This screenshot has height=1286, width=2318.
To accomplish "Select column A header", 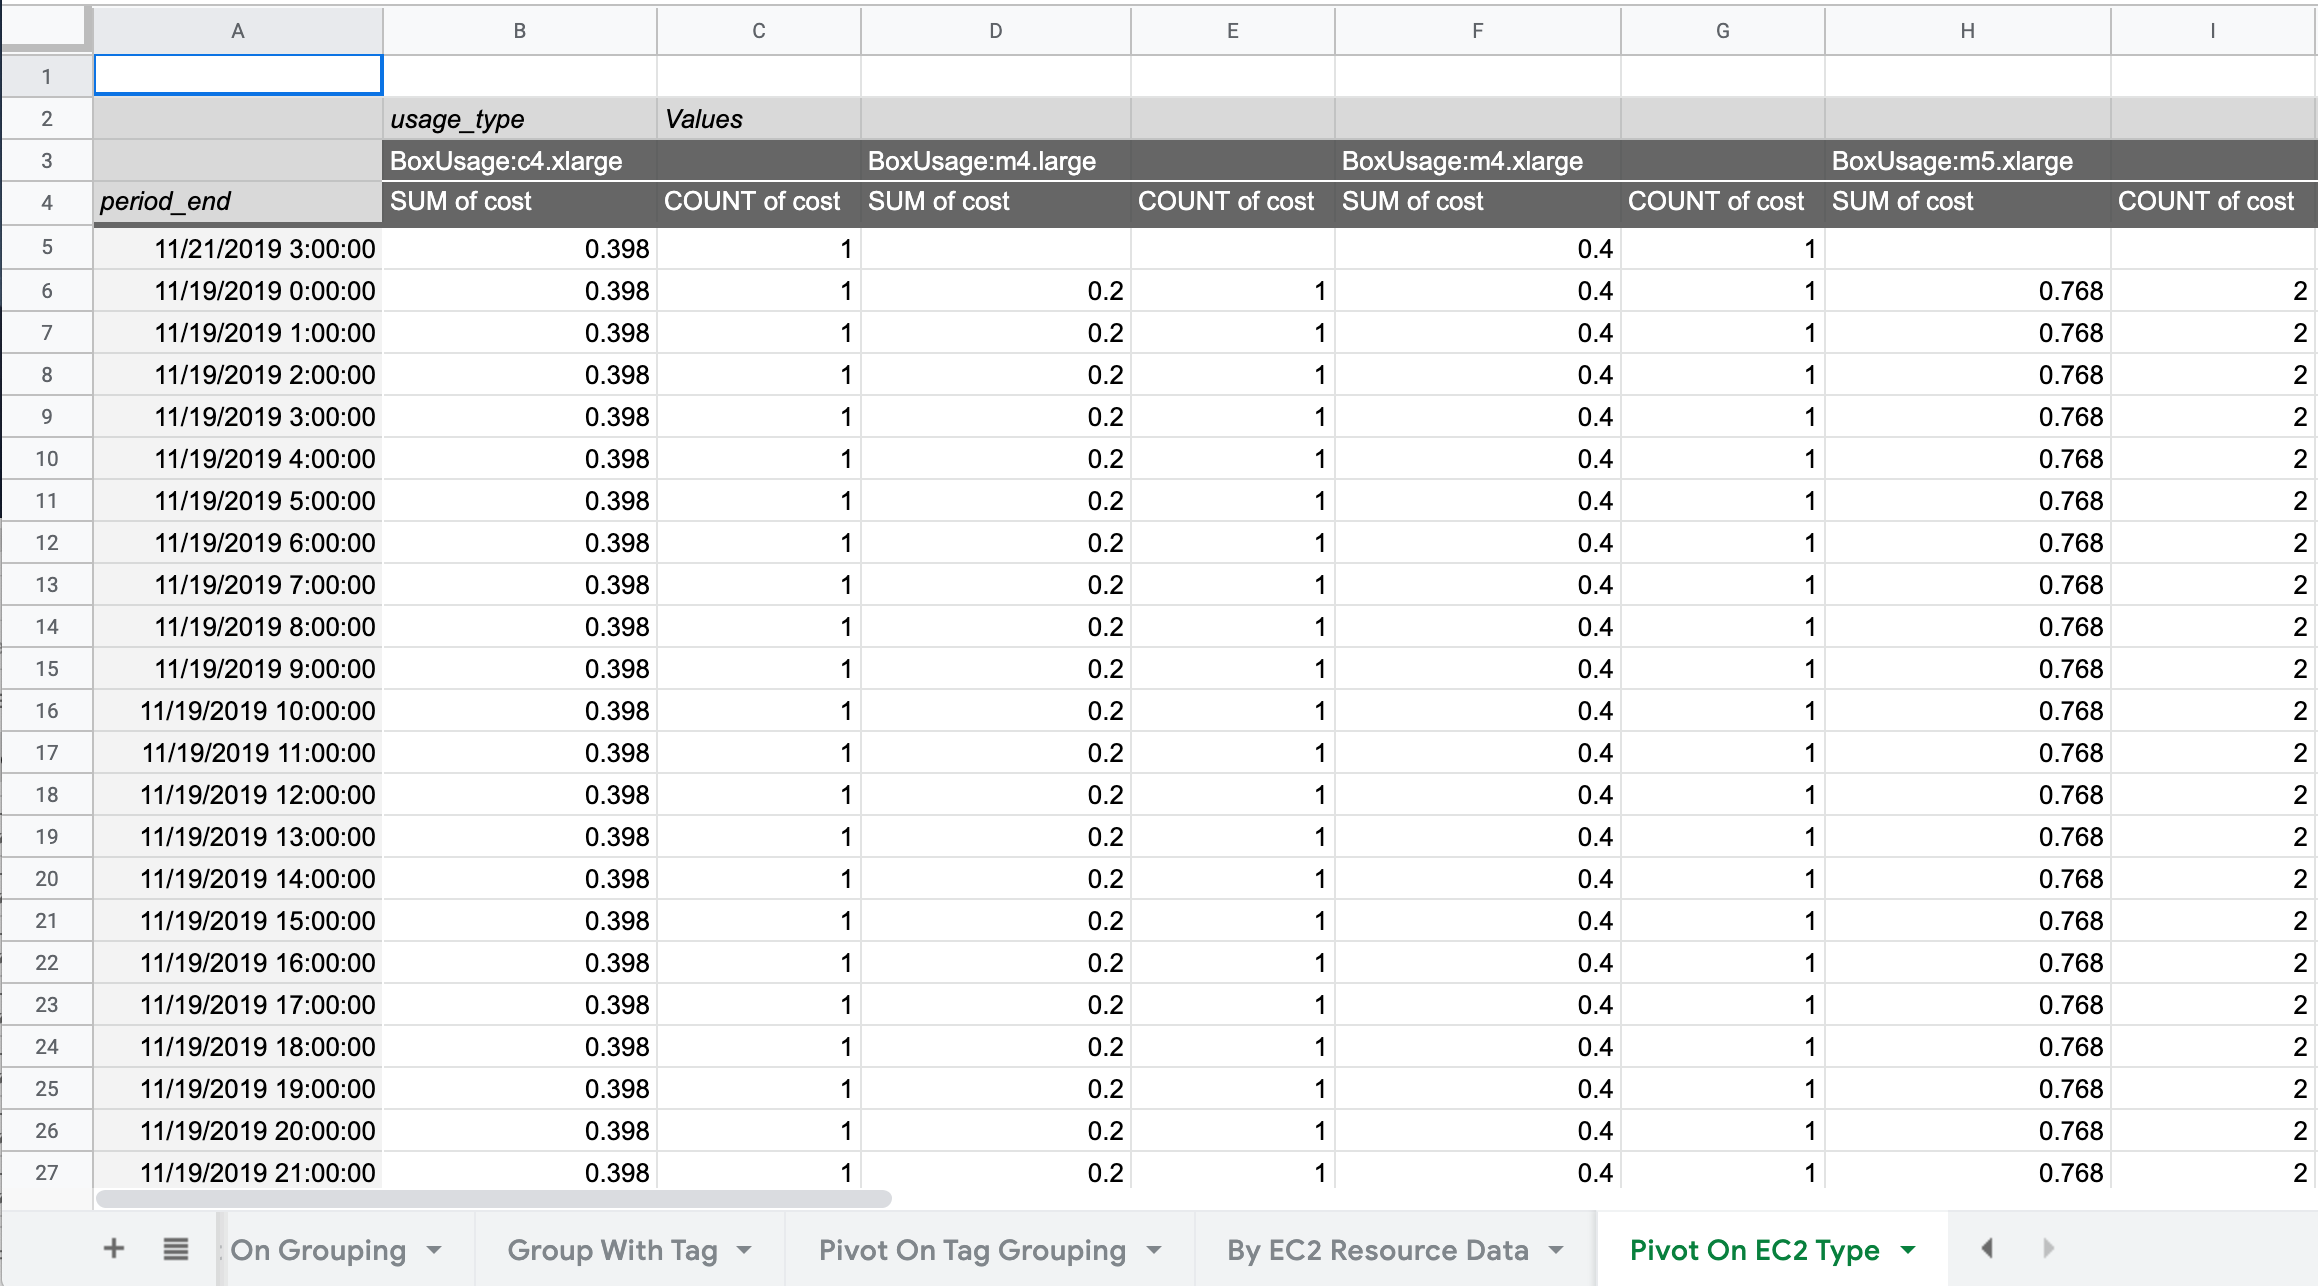I will tap(238, 31).
